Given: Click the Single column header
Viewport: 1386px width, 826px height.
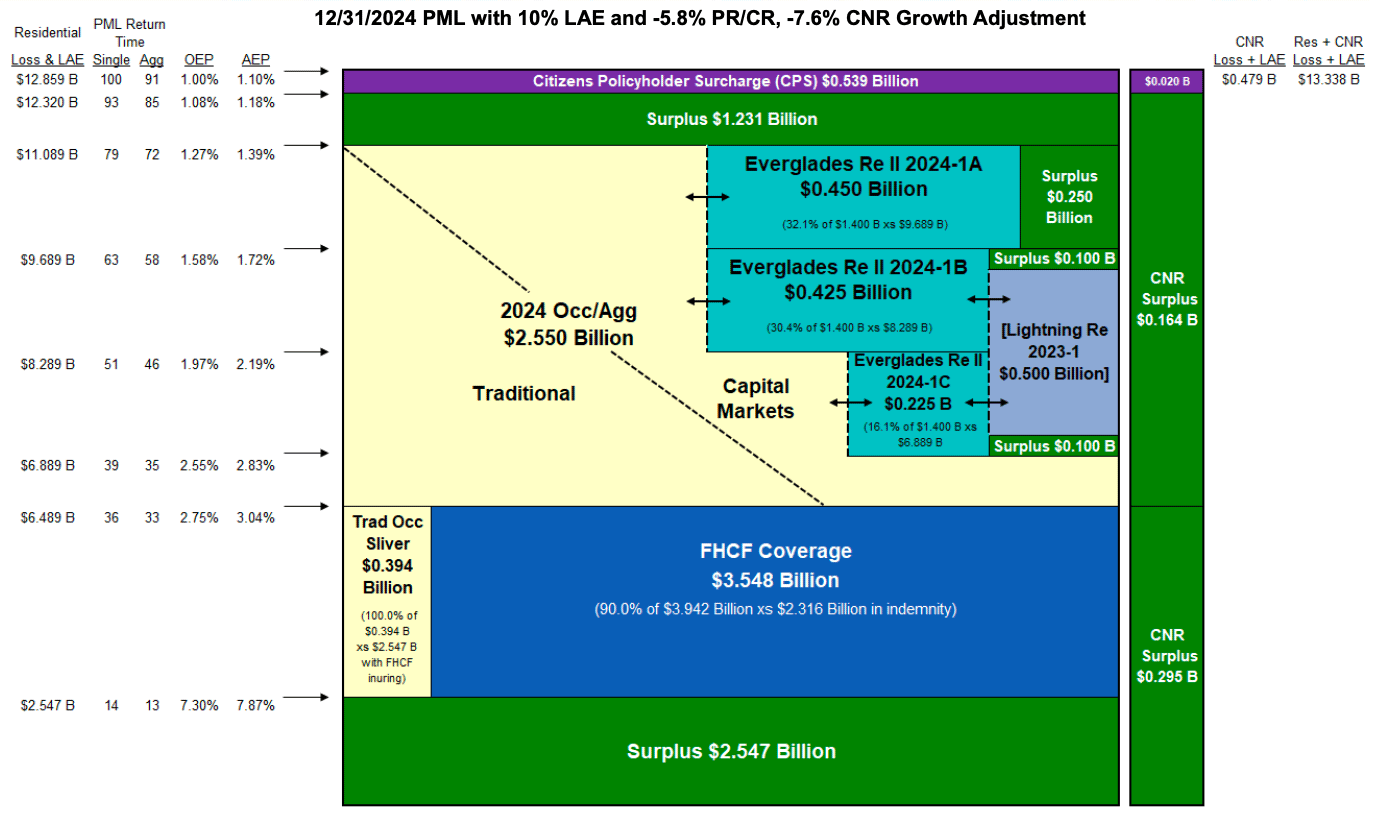Looking at the screenshot, I should 111,60.
